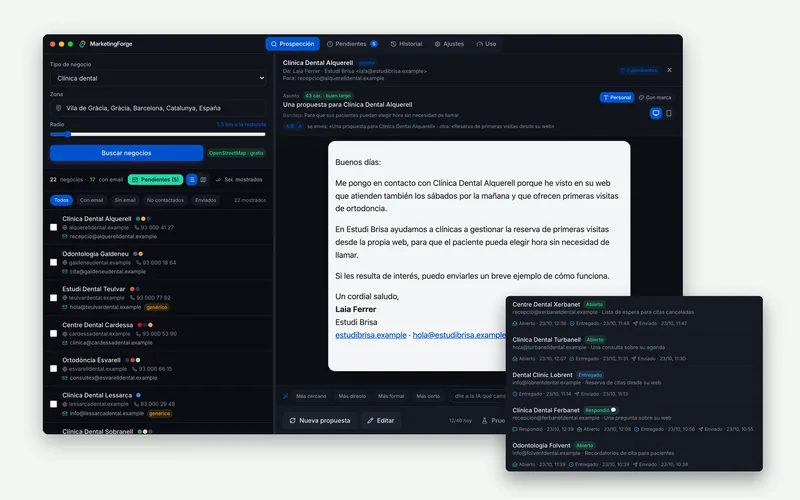Filter by Enviados chip
The width and height of the screenshot is (800, 500).
[x=206, y=200]
